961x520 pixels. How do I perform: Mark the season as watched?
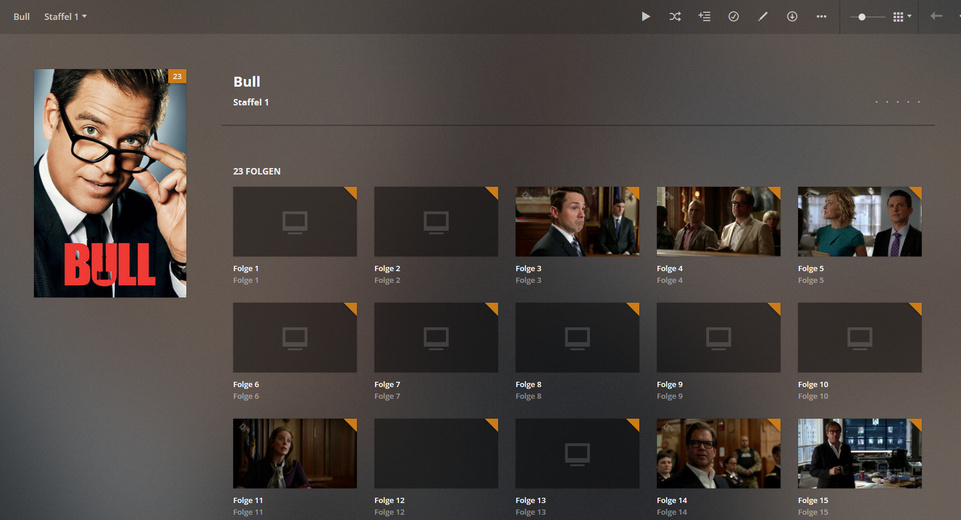tap(733, 17)
